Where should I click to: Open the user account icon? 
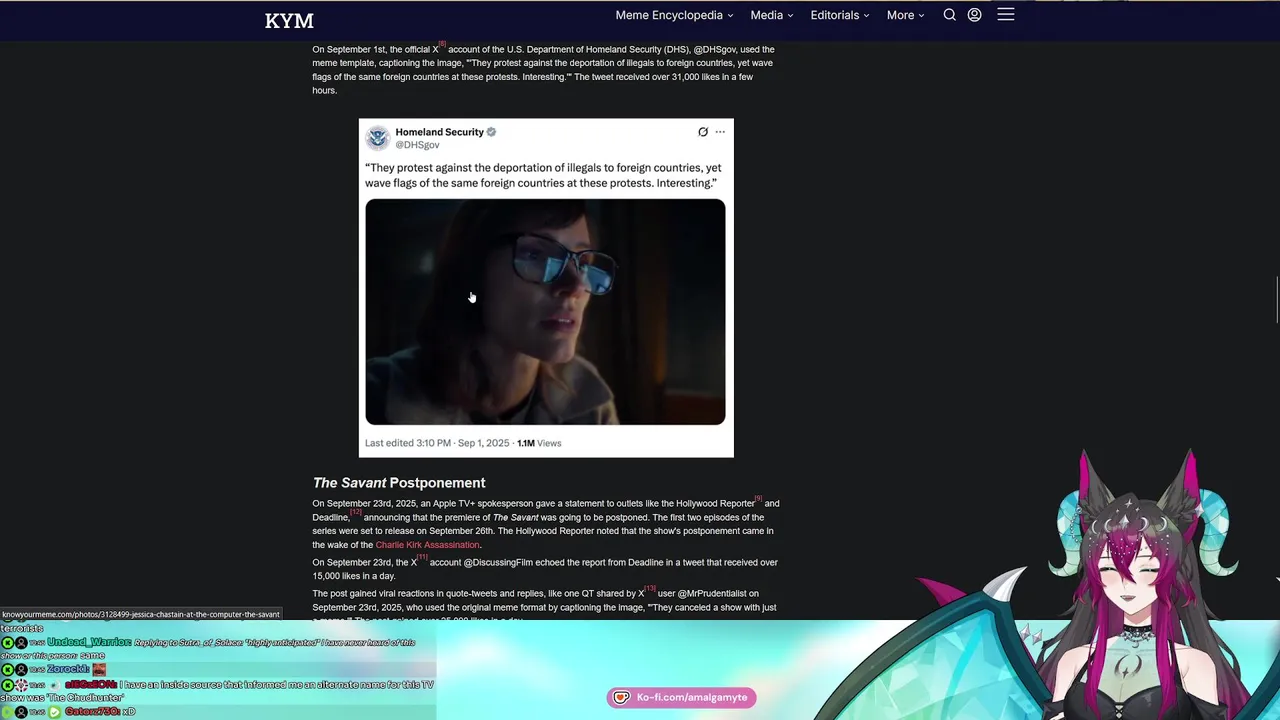[974, 15]
